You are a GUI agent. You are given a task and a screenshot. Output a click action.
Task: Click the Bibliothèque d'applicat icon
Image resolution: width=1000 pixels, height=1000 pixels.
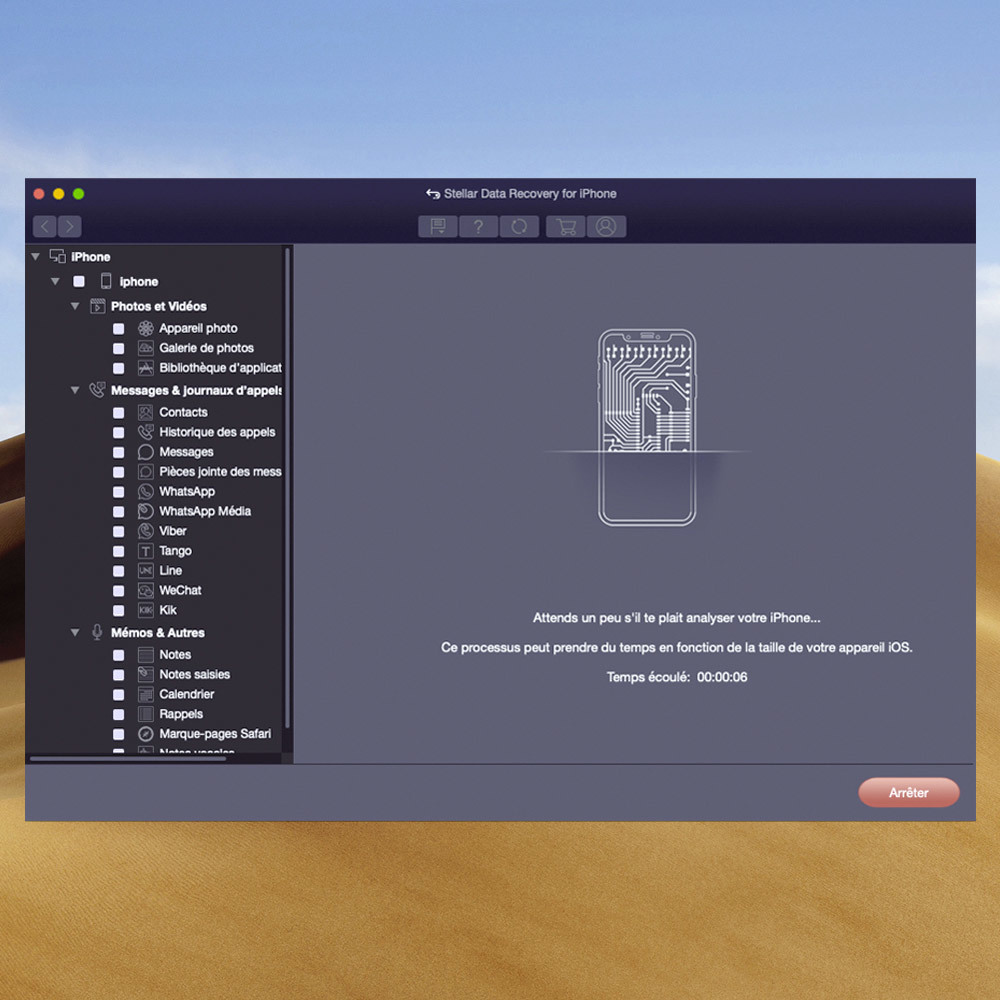(x=146, y=368)
